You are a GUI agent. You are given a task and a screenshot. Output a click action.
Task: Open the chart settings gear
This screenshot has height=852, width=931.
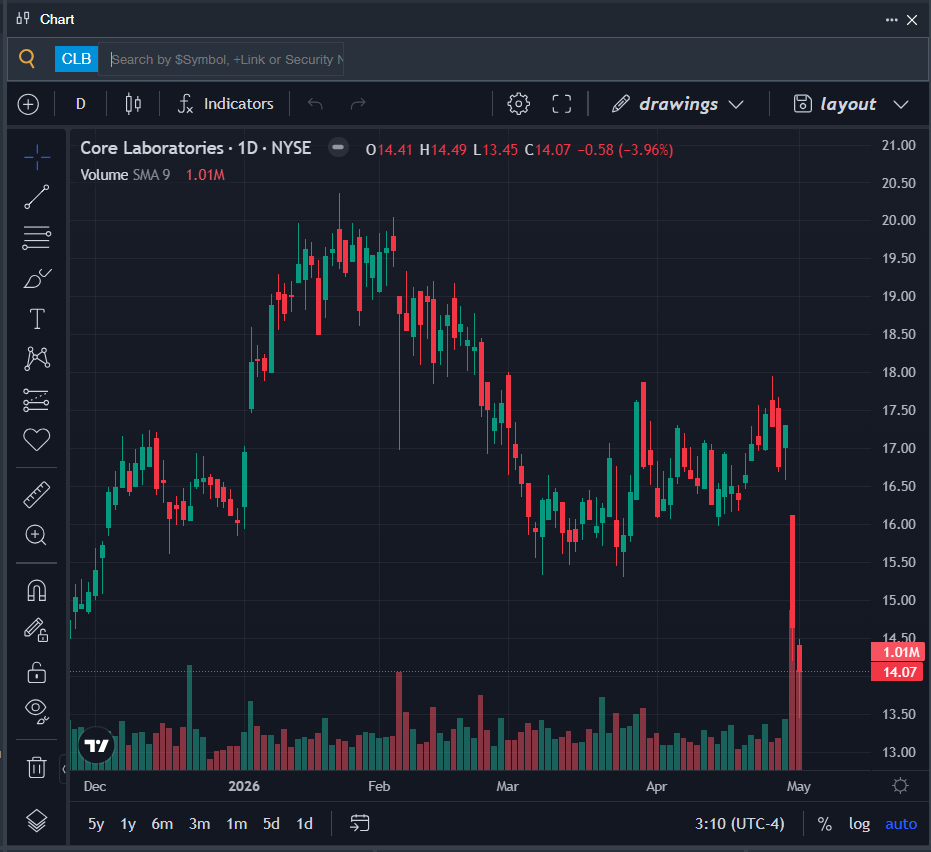tap(518, 104)
